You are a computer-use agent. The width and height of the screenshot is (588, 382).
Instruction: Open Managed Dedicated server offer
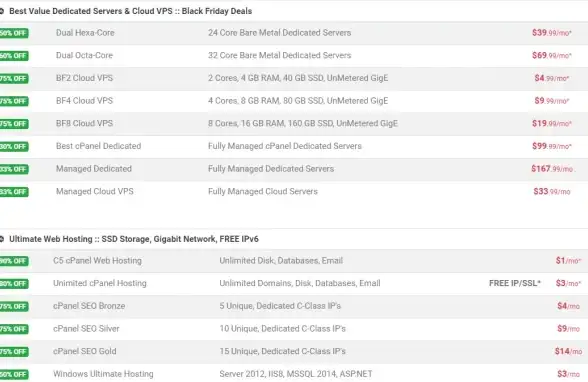point(94,169)
